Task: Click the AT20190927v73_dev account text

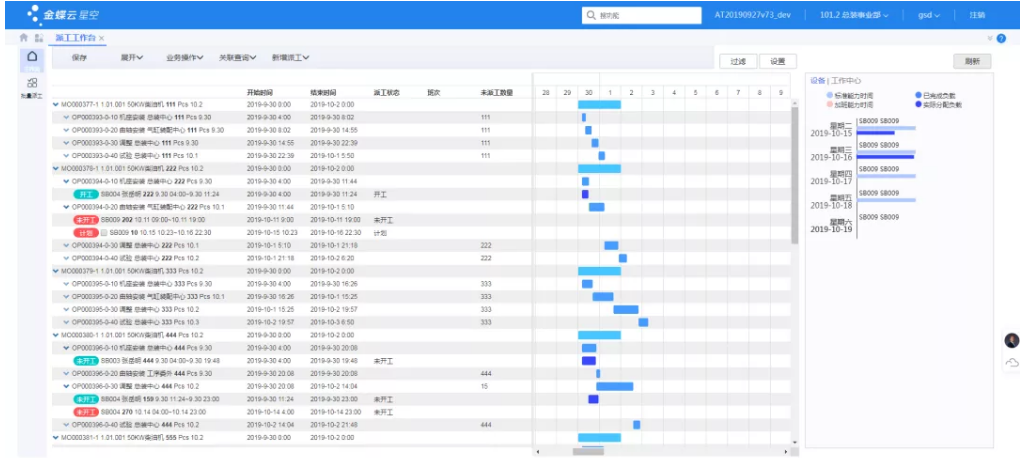Action: (752, 15)
